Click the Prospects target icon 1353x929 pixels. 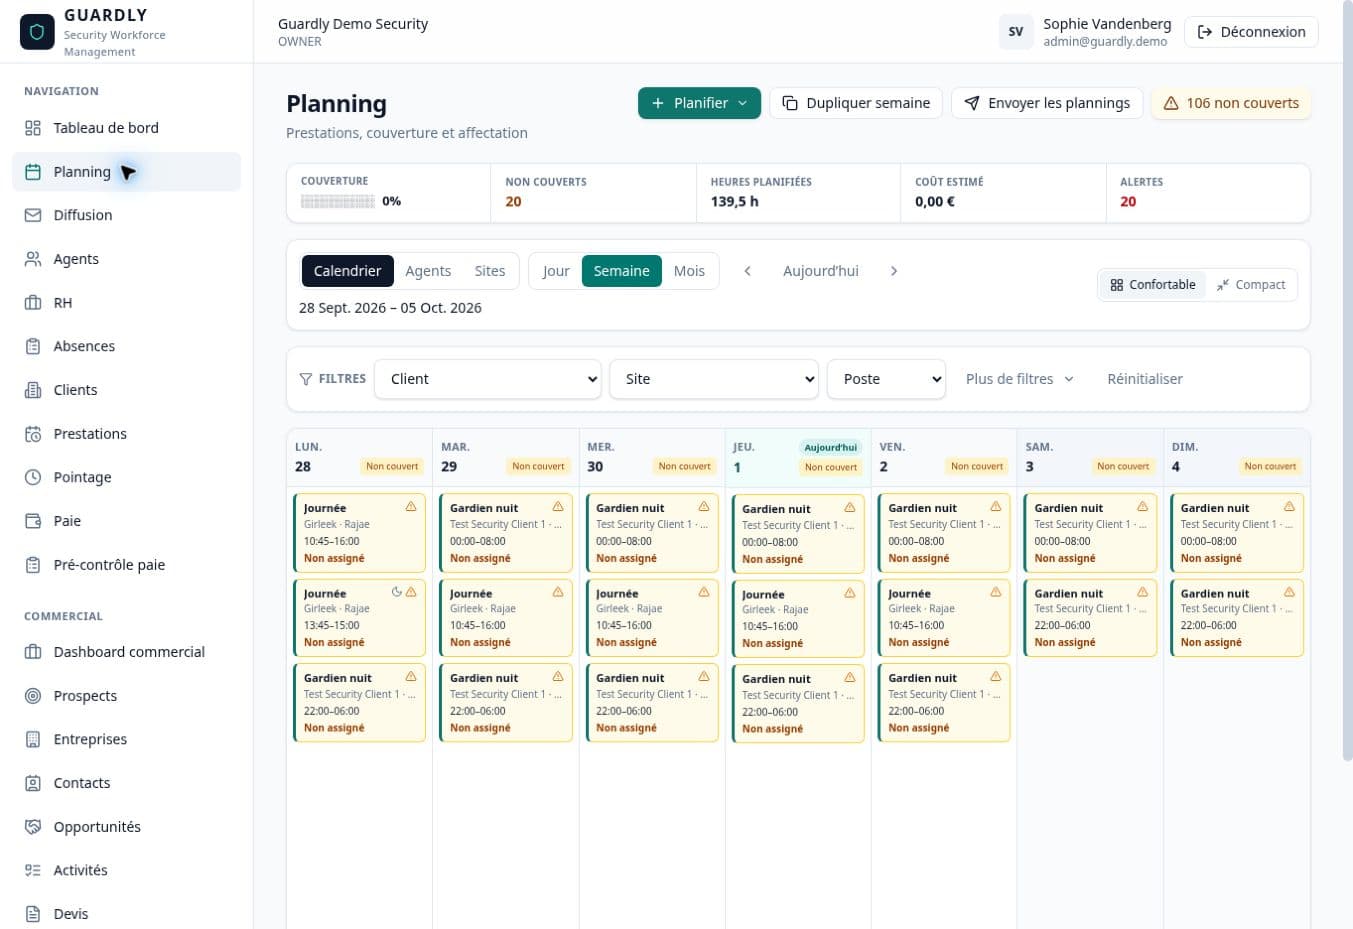click(x=33, y=696)
